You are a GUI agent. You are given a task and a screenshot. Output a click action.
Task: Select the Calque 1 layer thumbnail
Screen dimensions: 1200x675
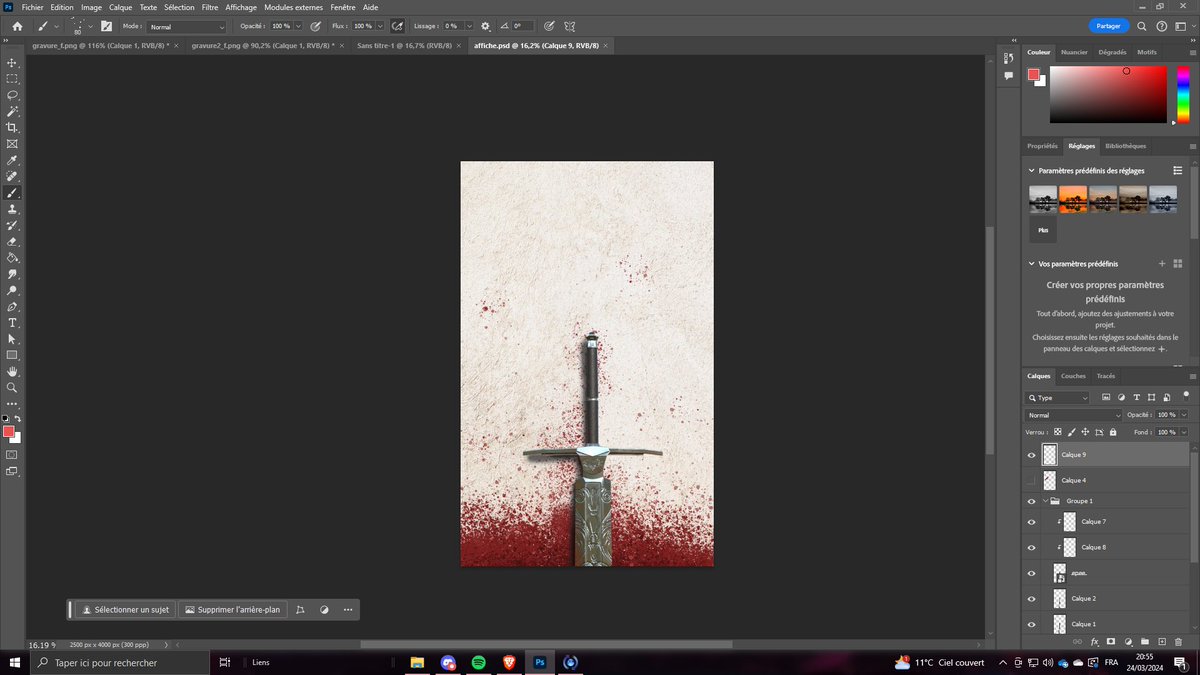[1059, 624]
